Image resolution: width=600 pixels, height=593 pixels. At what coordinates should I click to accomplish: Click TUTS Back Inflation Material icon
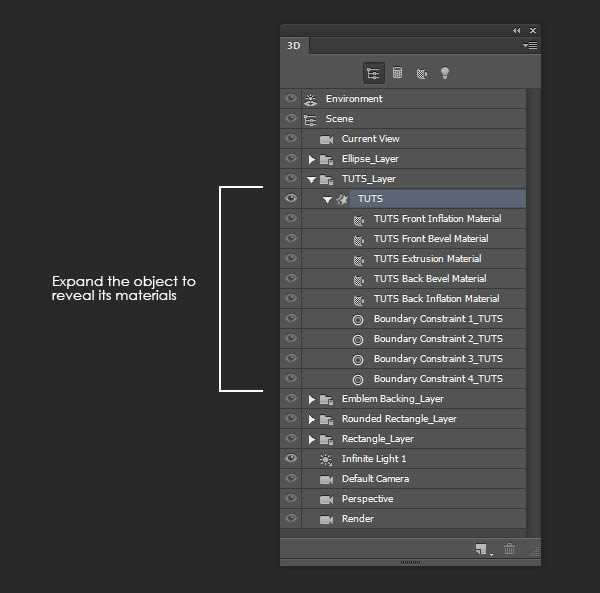click(x=359, y=300)
